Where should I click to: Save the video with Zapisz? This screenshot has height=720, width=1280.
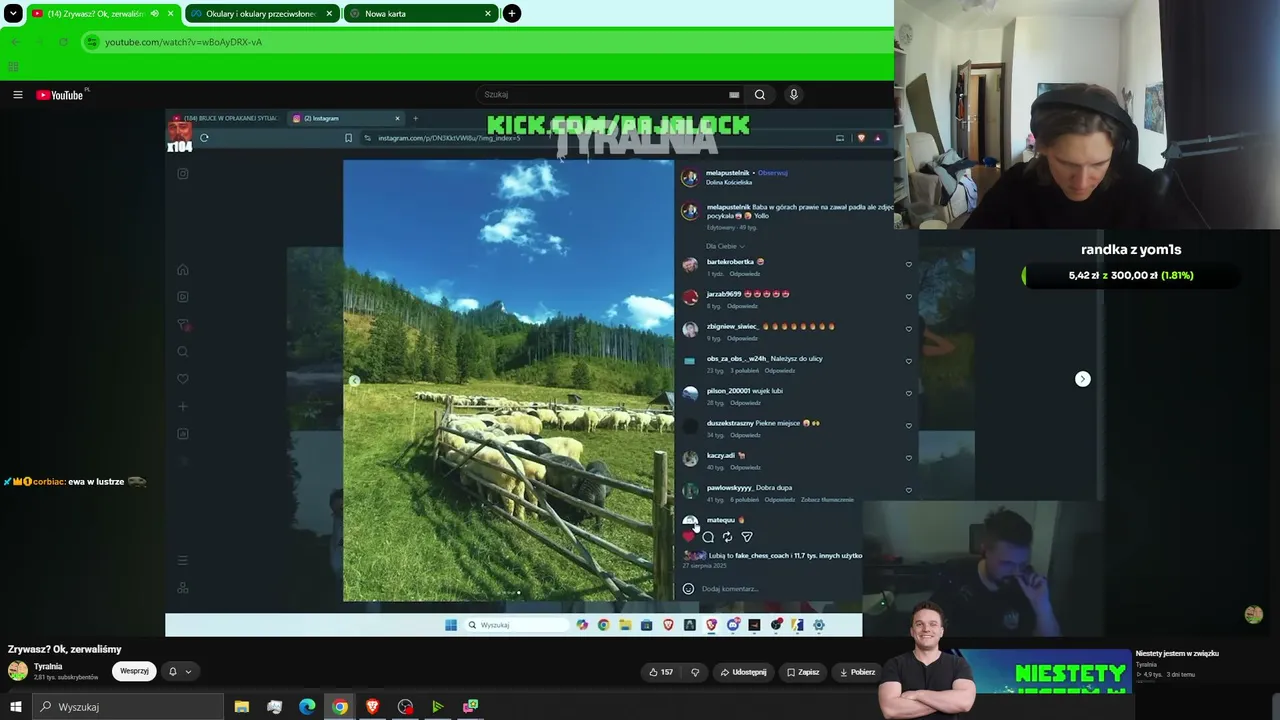(x=803, y=672)
